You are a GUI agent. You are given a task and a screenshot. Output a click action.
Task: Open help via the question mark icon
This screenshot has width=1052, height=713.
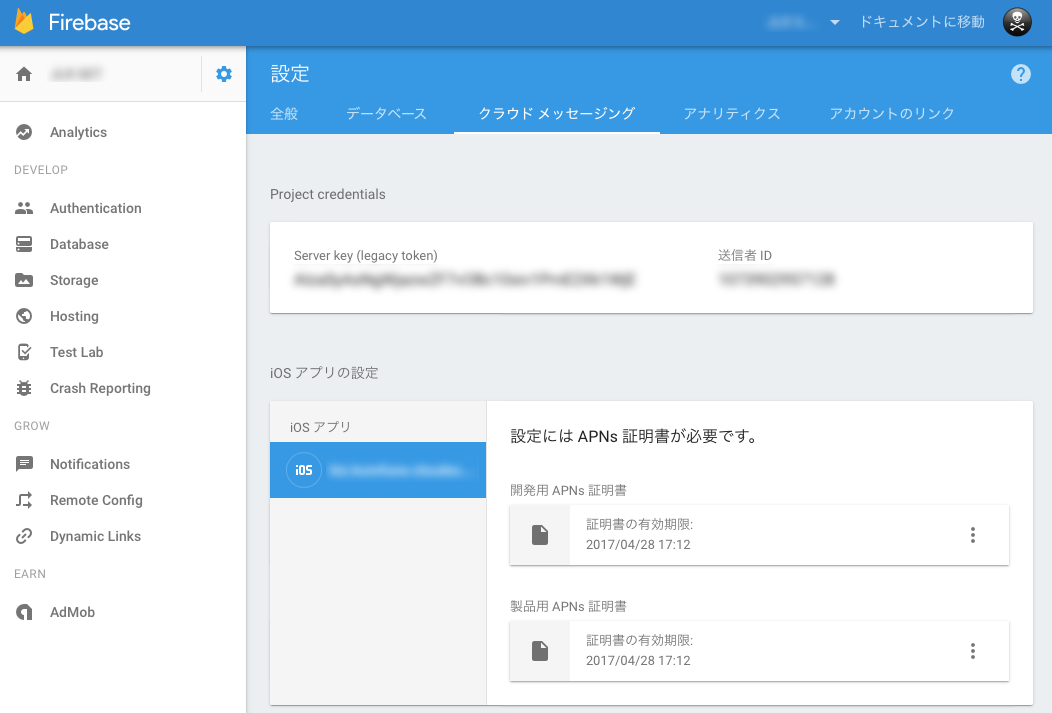pyautogui.click(x=1020, y=74)
